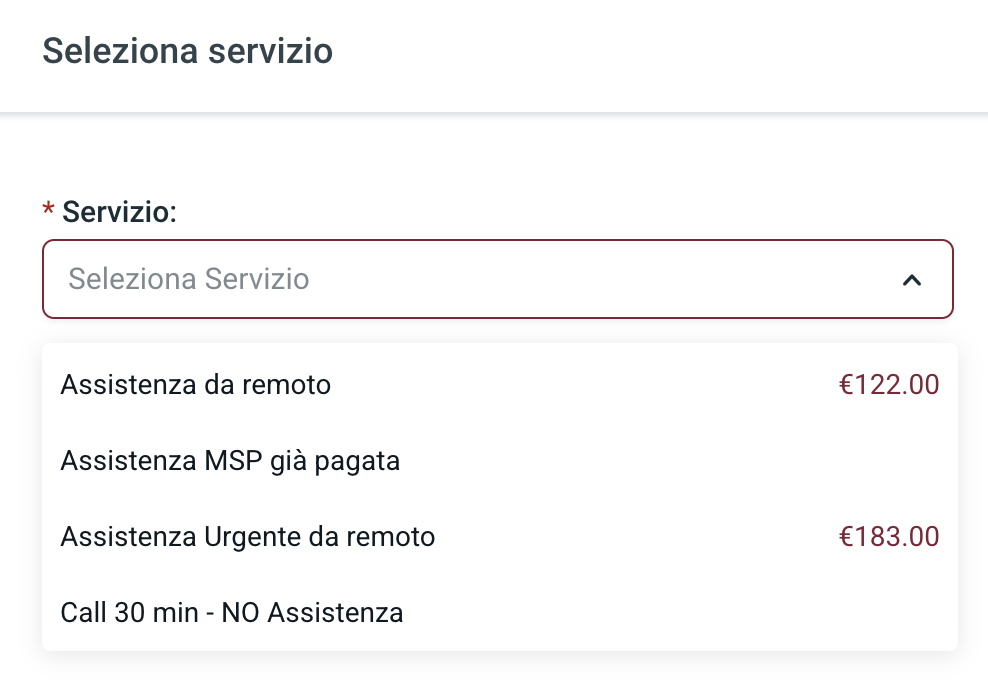988x698 pixels.
Task: Collapse the Servizio dropdown using the chevron arrow
Action: [x=911, y=280]
